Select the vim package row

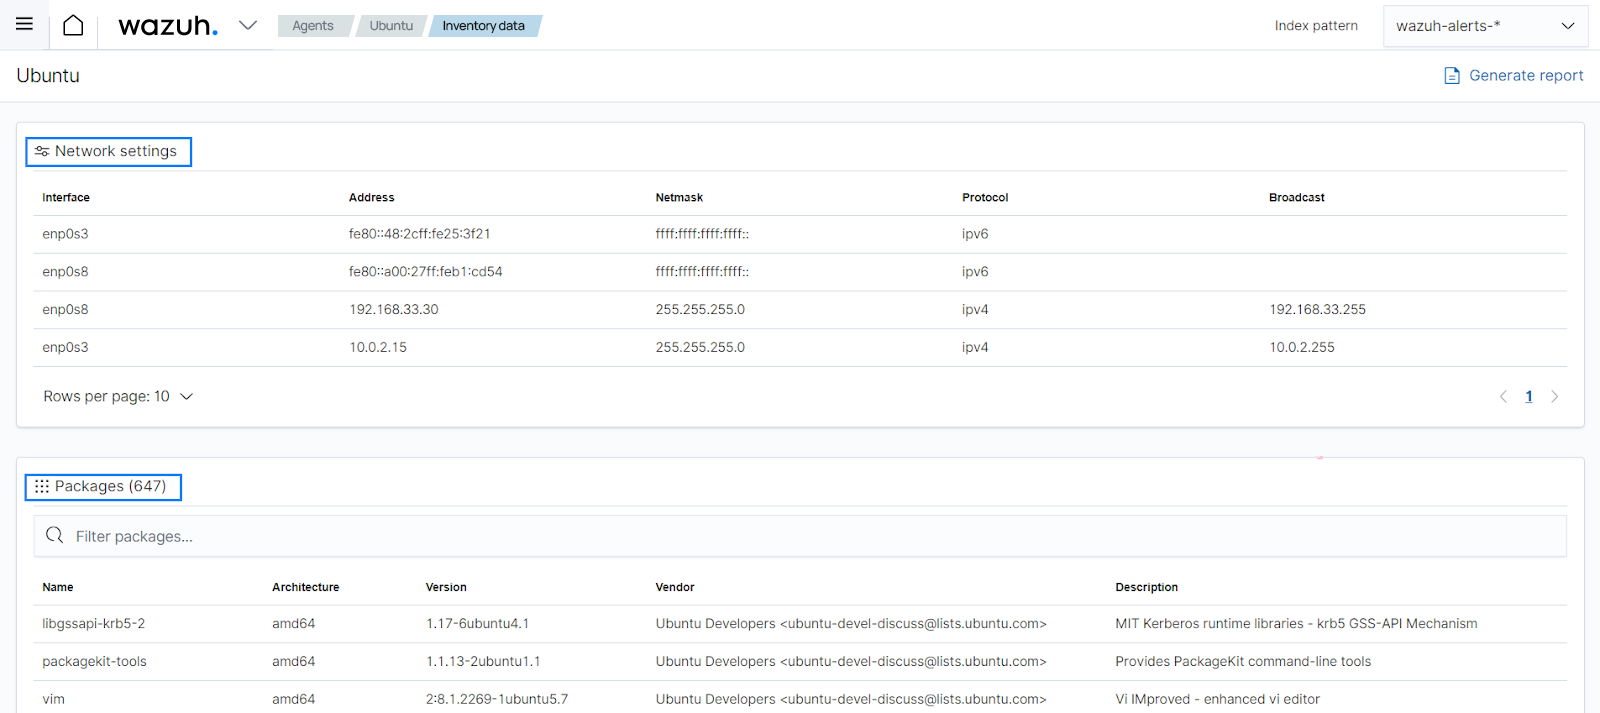click(800, 699)
